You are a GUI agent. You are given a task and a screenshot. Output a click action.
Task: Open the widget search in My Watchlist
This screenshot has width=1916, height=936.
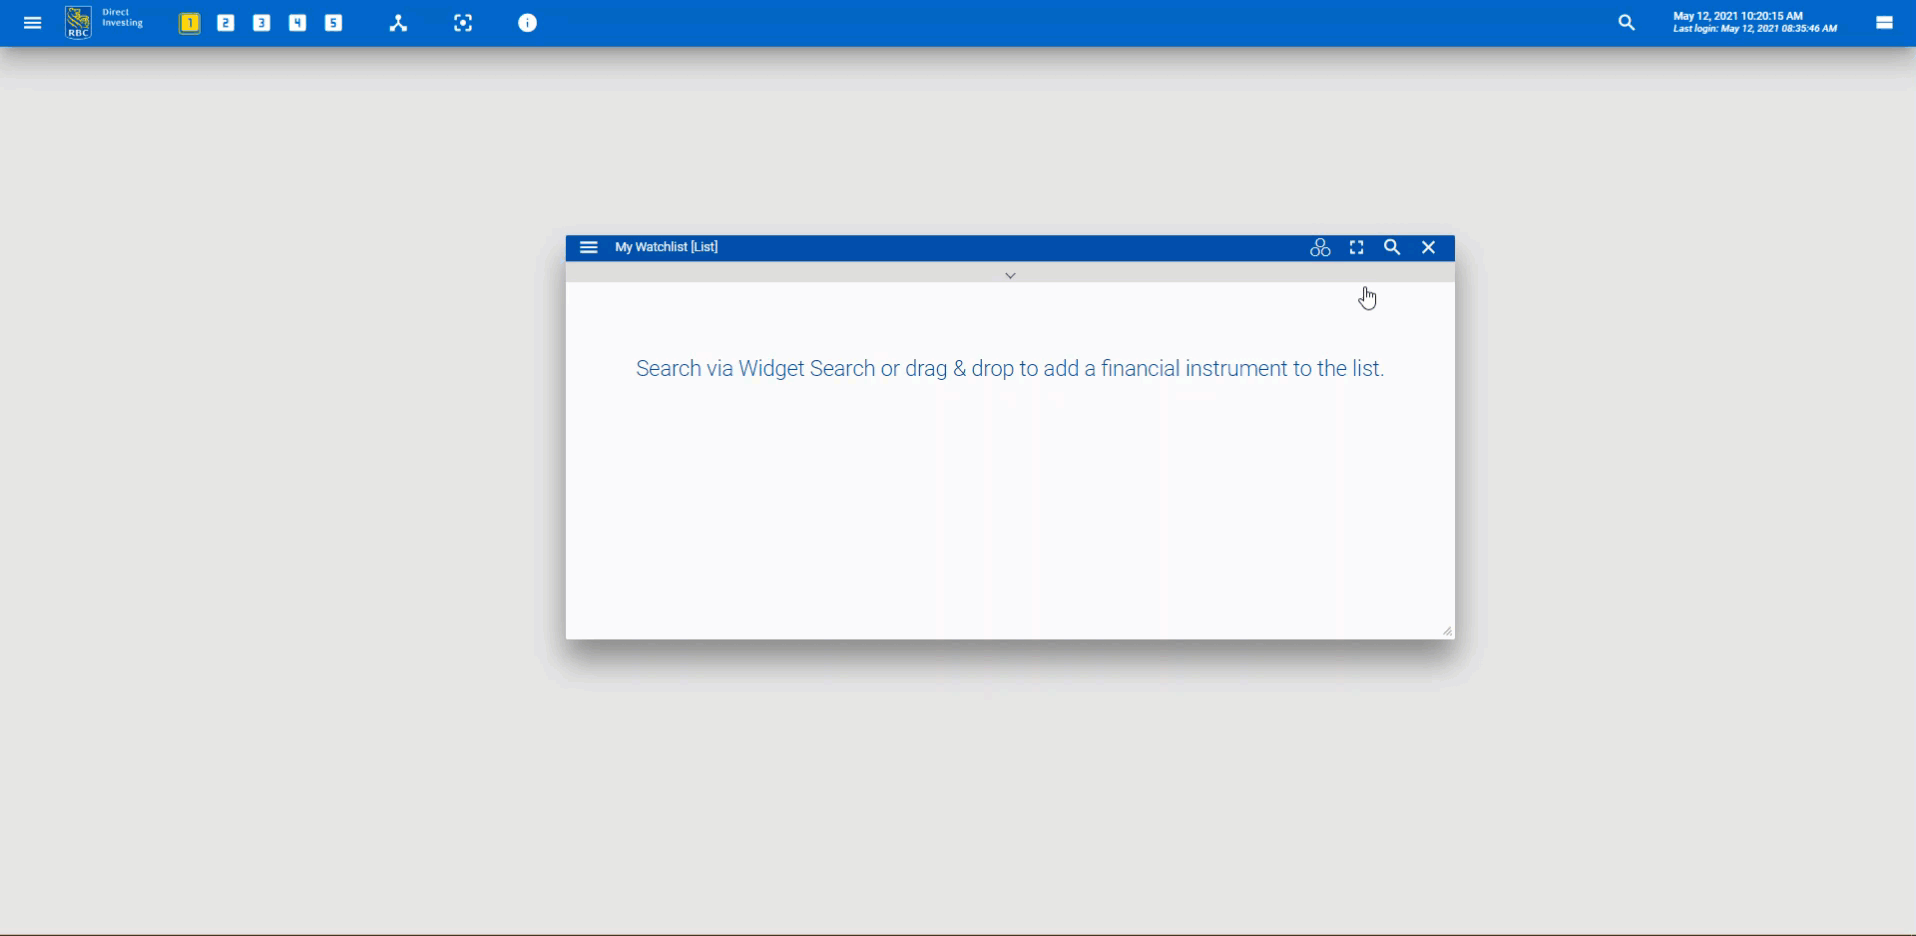coord(1392,247)
